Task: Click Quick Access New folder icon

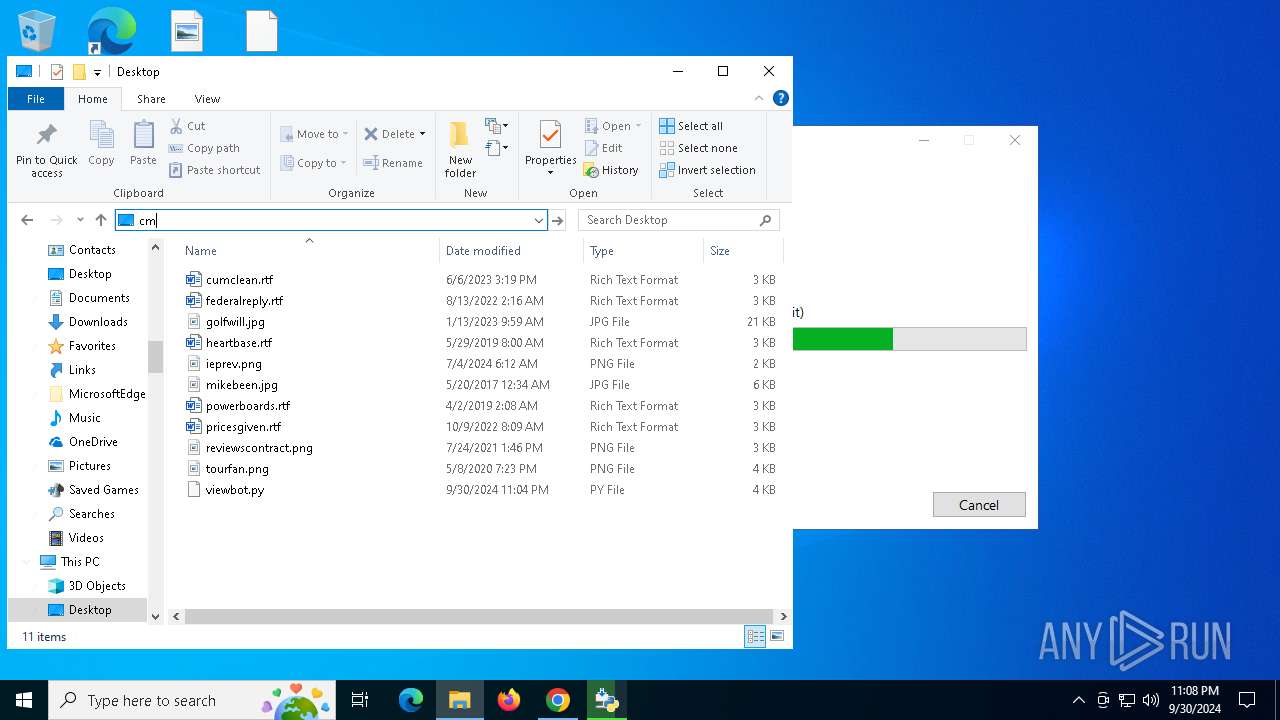Action: tap(79, 72)
